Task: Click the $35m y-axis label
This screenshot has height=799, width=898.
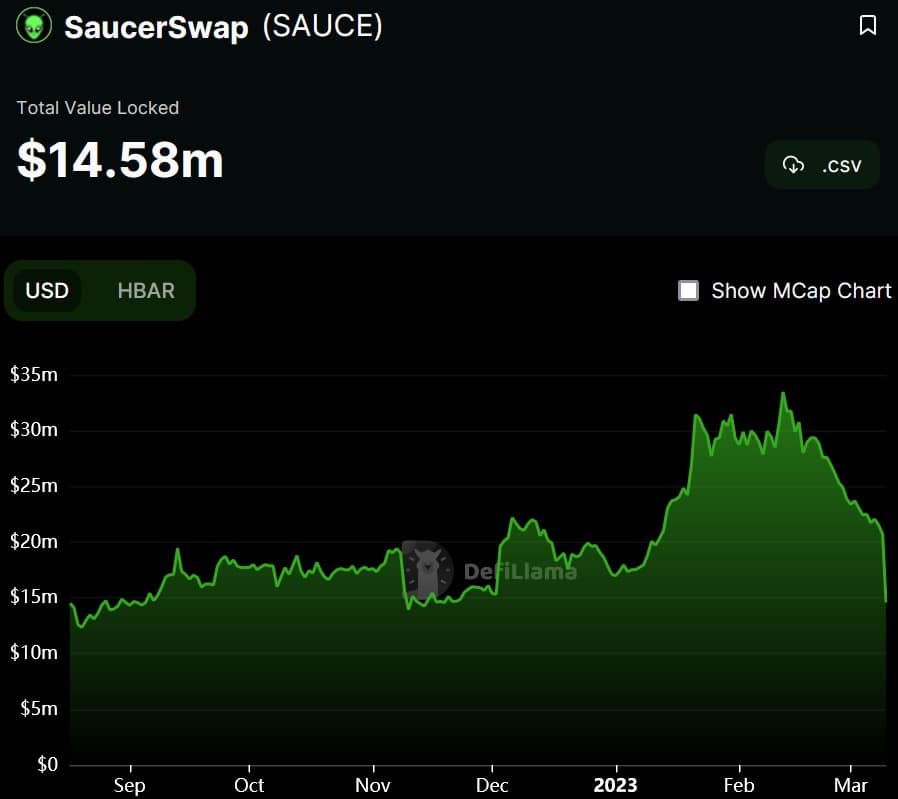Action: click(x=33, y=375)
